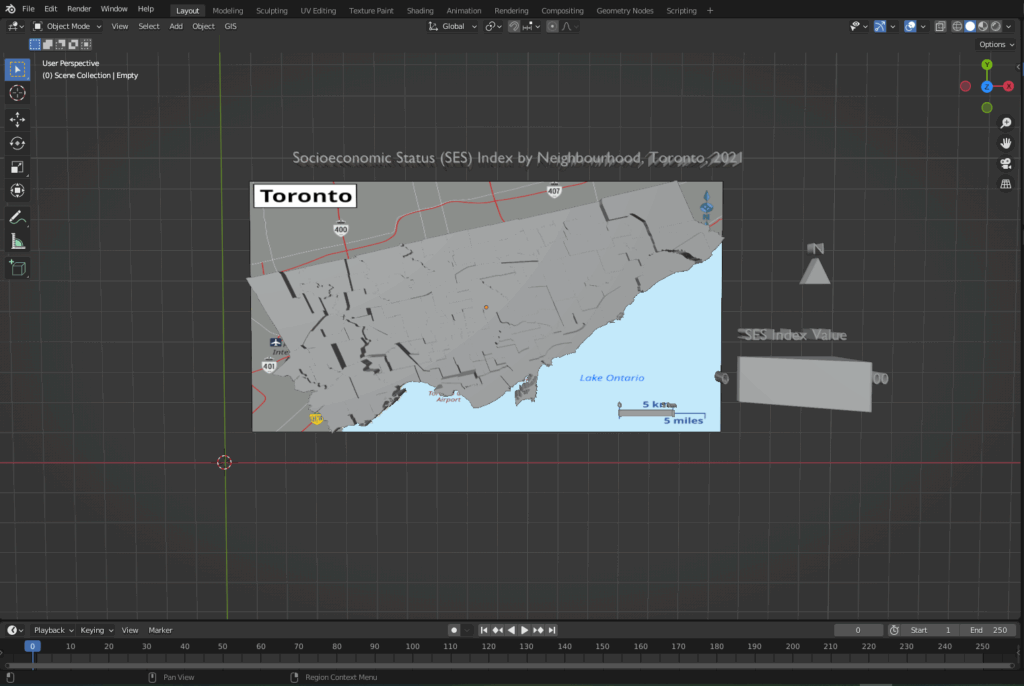Select the Rotate tool
The image size is (1024, 686).
[17, 143]
